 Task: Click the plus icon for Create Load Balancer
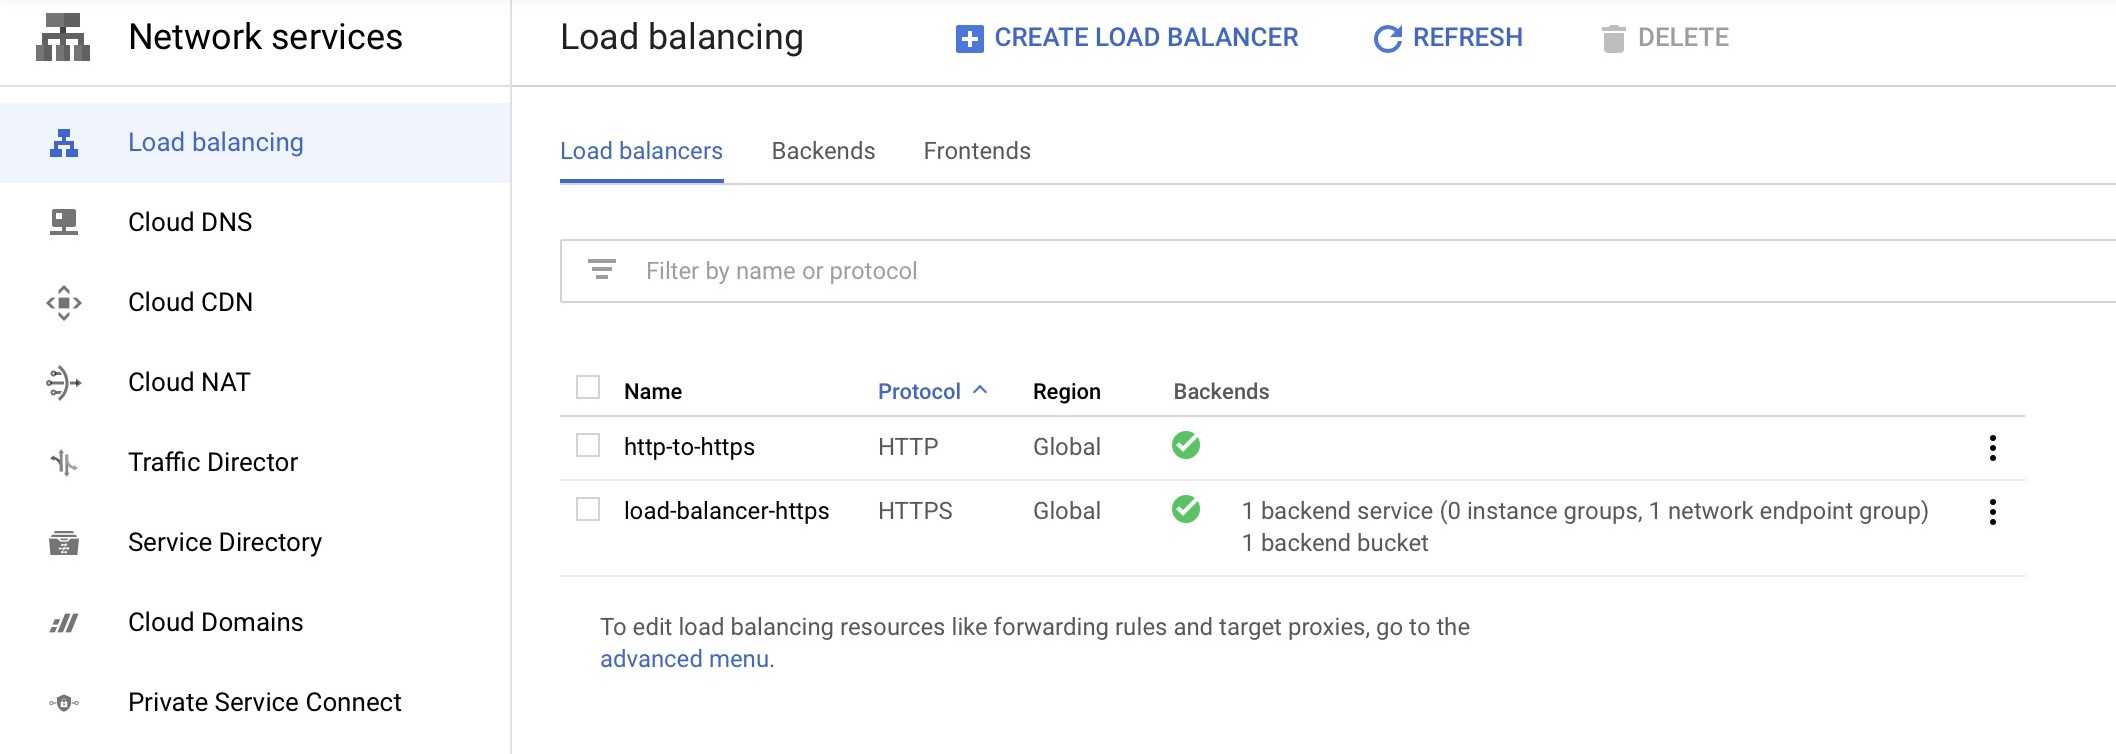click(x=969, y=39)
